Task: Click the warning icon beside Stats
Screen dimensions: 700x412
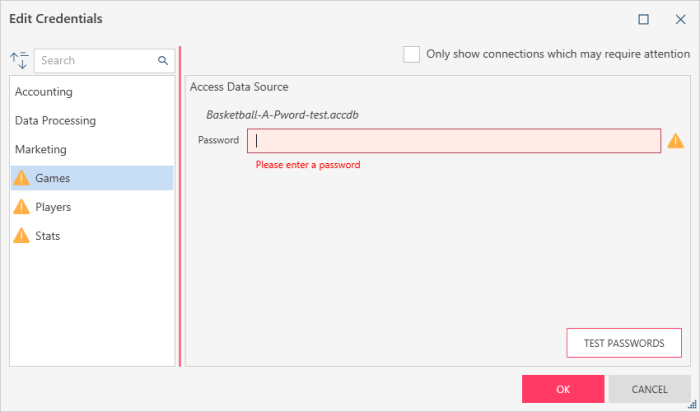Action: coord(21,235)
